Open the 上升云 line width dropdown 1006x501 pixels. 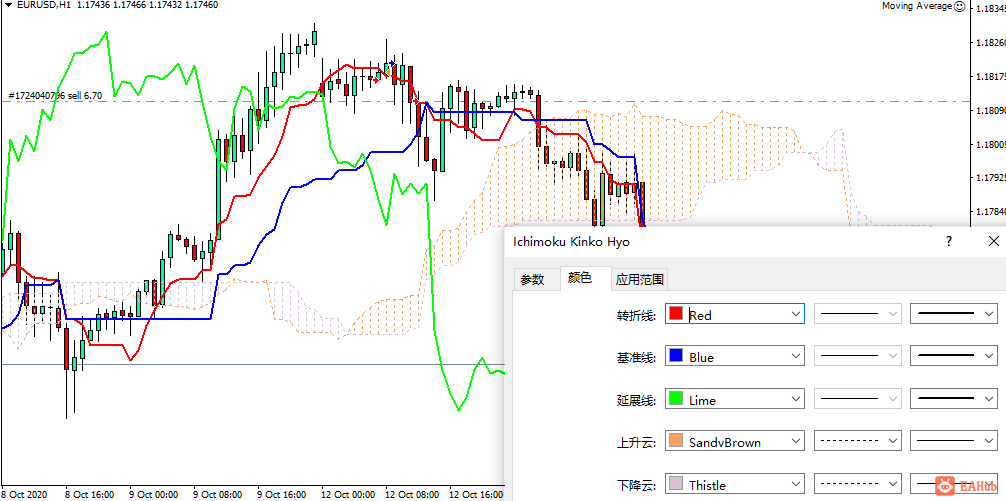tap(954, 441)
